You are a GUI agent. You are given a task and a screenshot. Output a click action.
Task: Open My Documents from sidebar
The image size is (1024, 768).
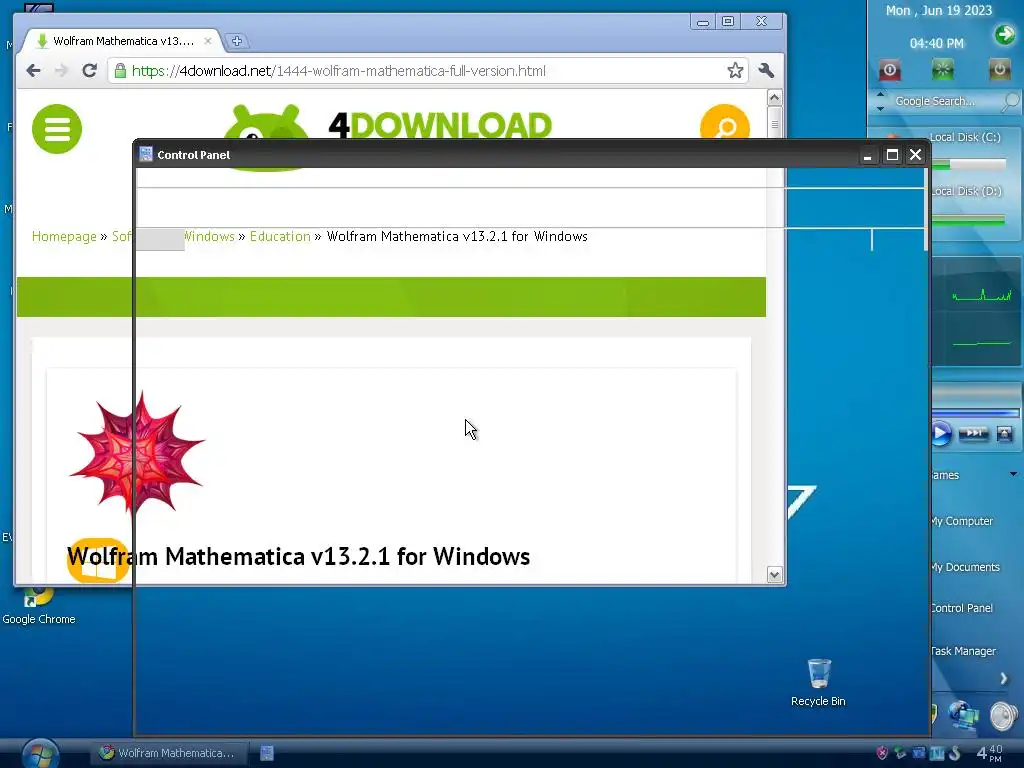pos(965,567)
